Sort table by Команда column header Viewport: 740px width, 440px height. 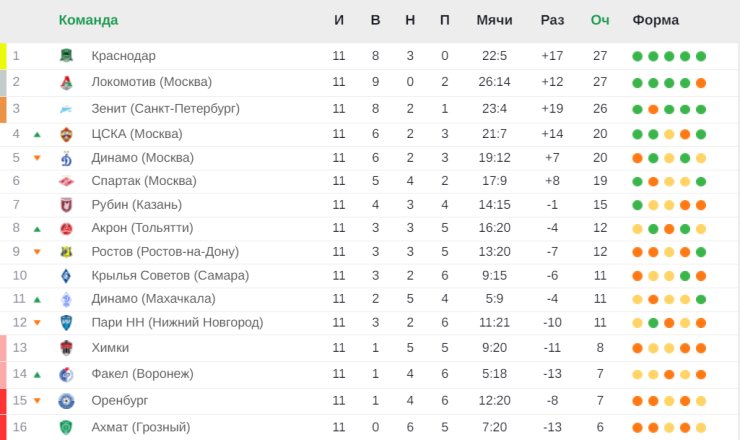[x=88, y=20]
